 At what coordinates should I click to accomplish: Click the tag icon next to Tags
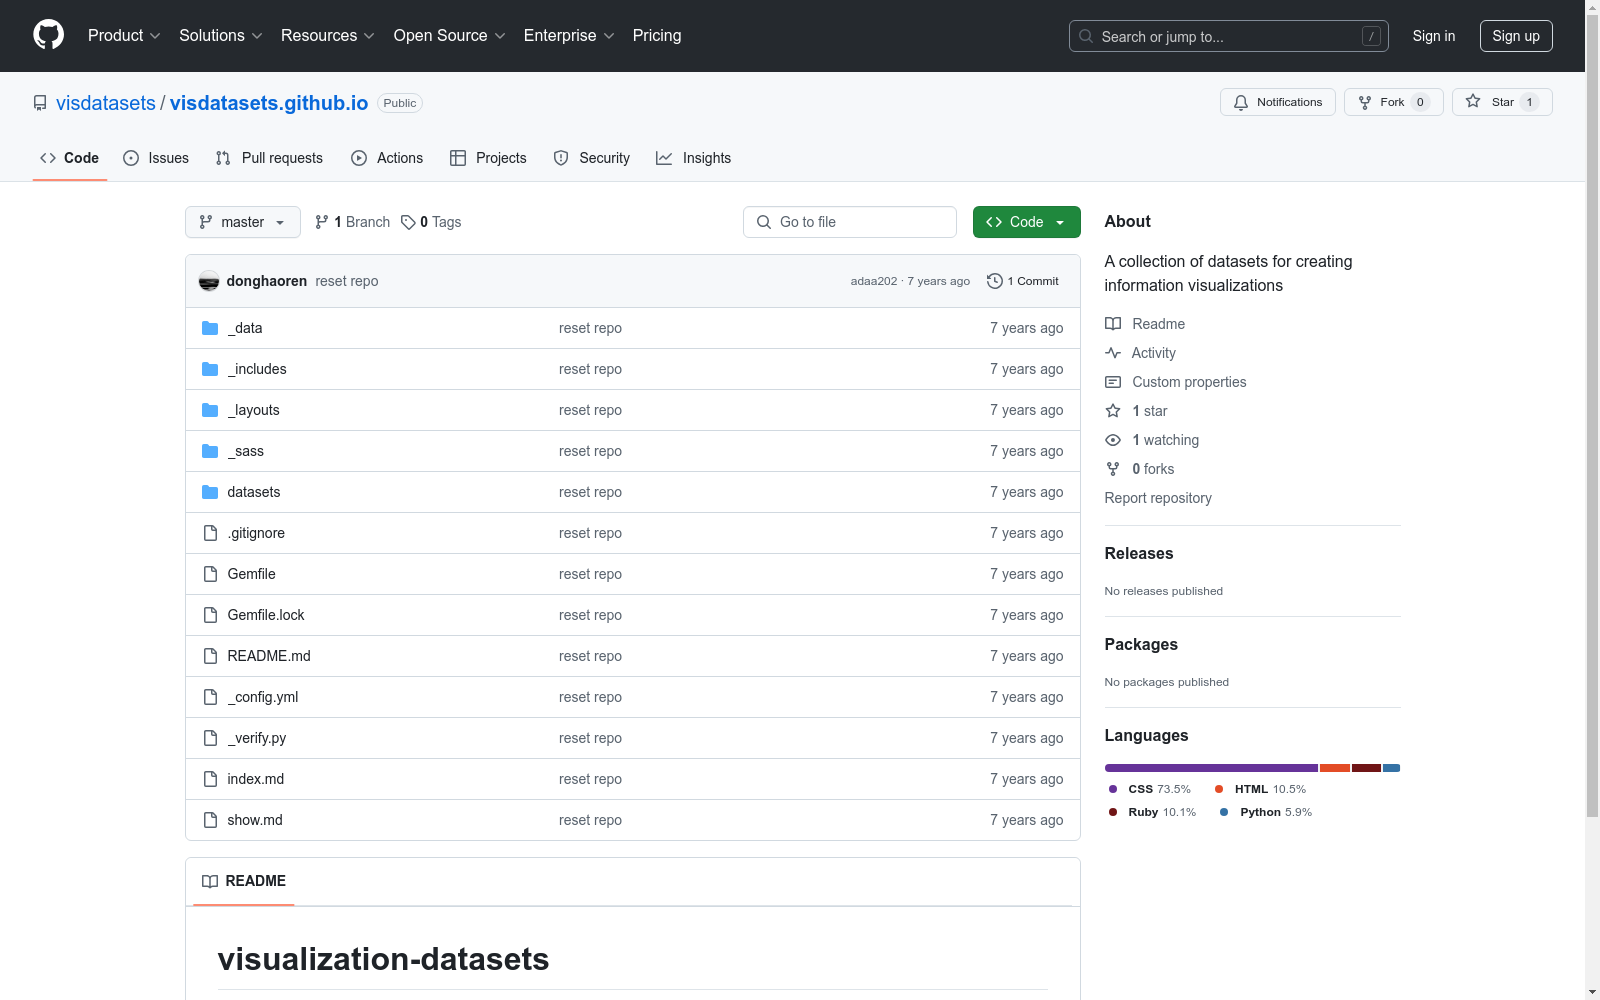pos(408,222)
